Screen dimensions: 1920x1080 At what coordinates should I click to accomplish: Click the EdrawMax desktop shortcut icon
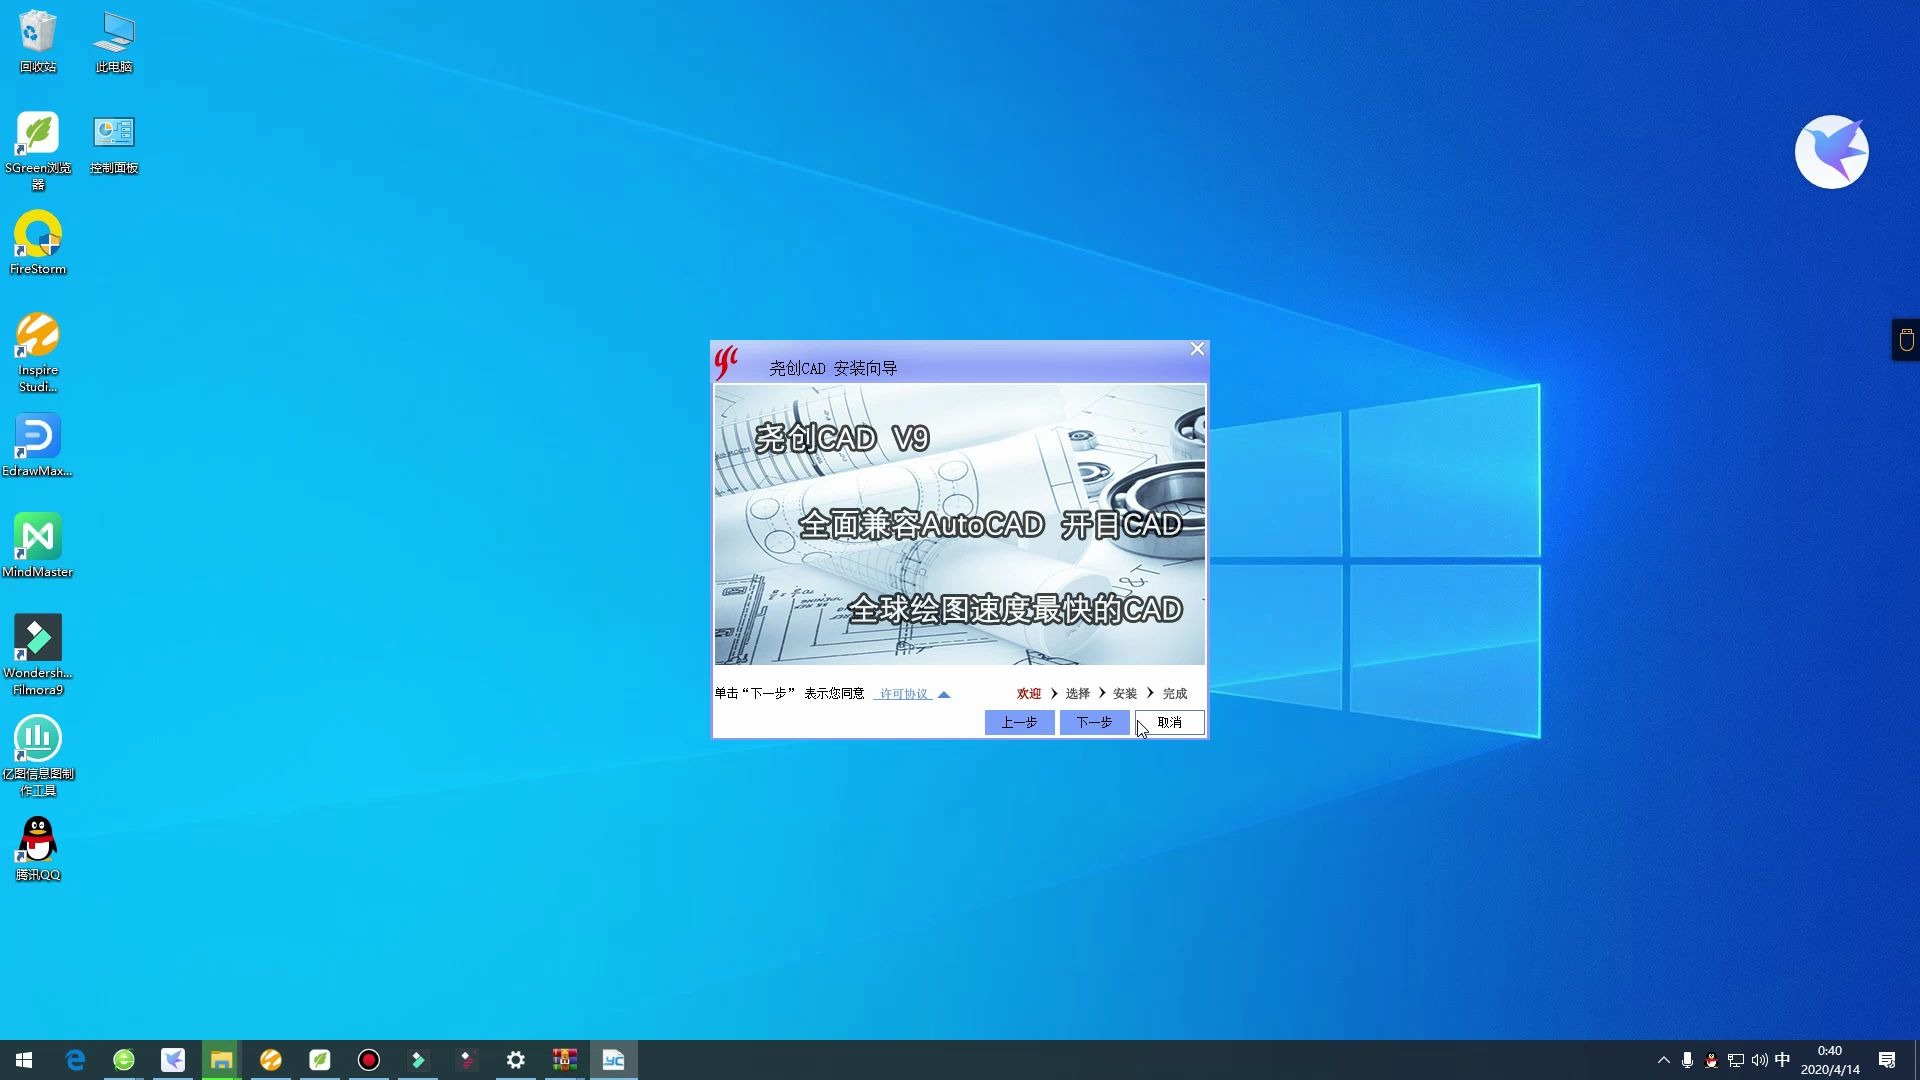(x=38, y=437)
